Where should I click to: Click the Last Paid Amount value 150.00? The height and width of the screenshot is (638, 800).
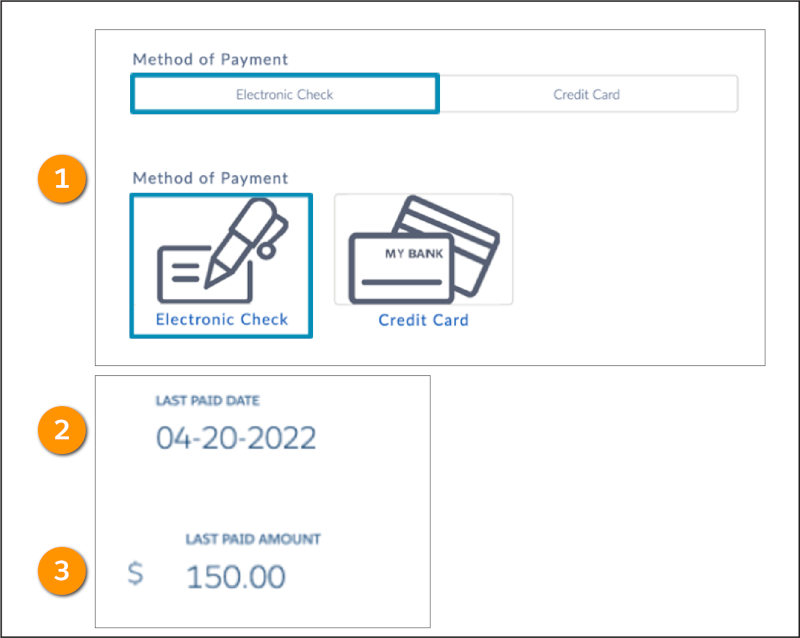click(x=236, y=575)
